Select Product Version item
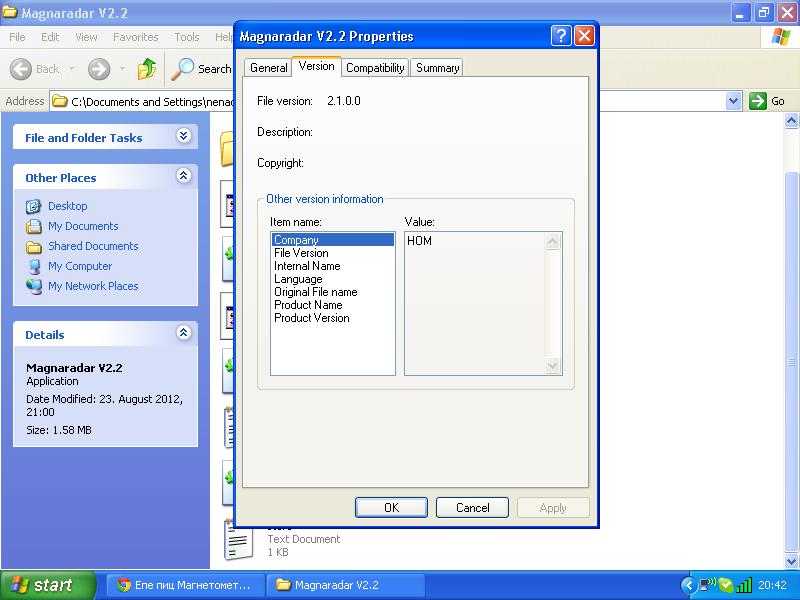 click(333, 318)
